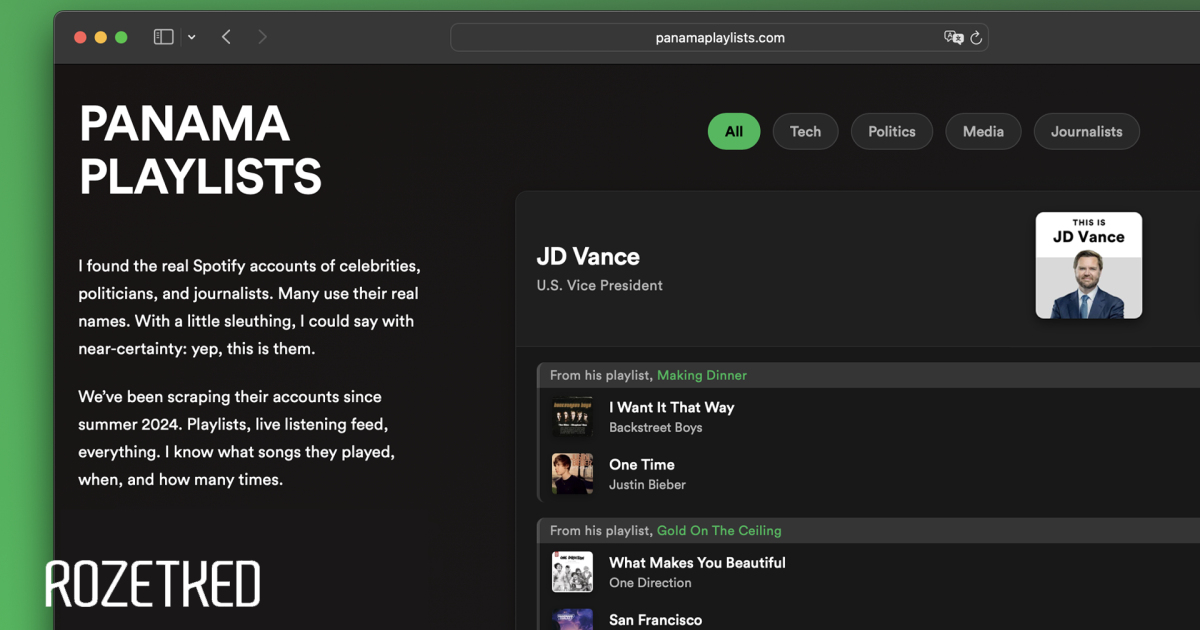Click the San Francisco song title
The height and width of the screenshot is (630, 1200).
[x=655, y=619]
